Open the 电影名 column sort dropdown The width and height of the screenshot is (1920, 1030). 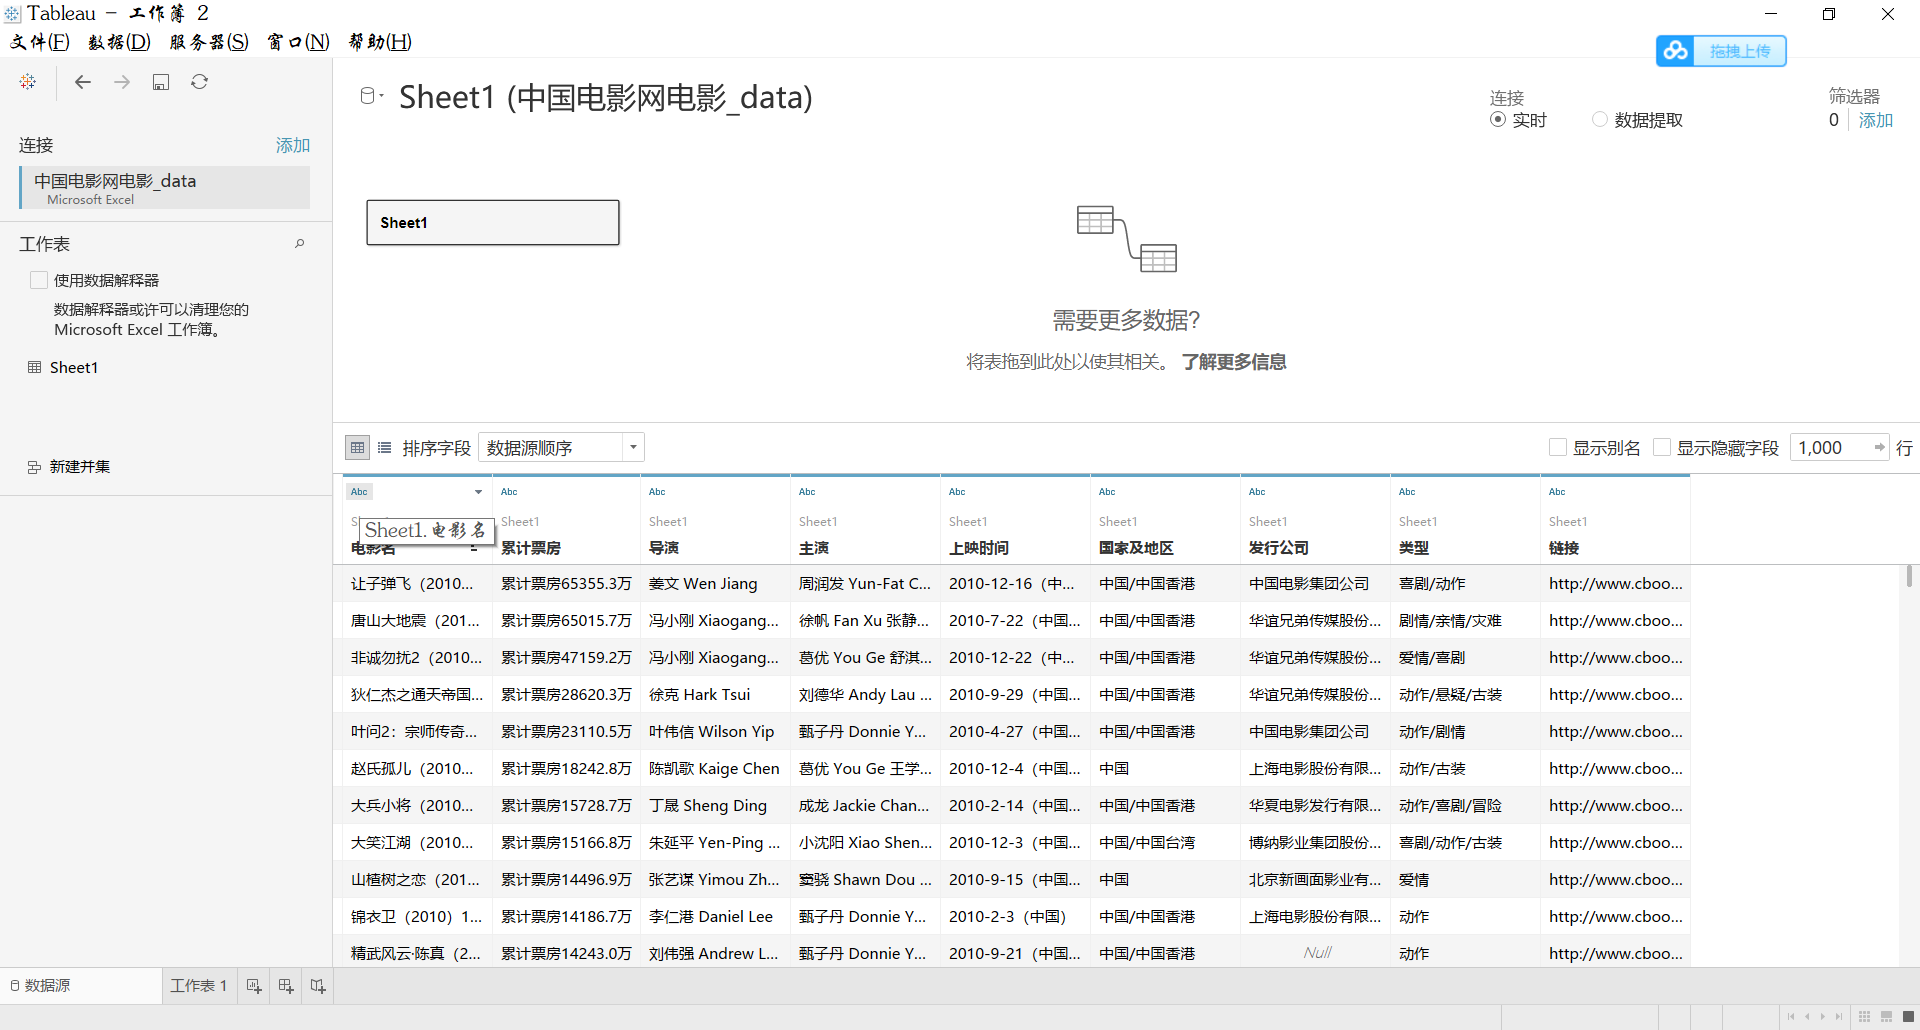478,491
